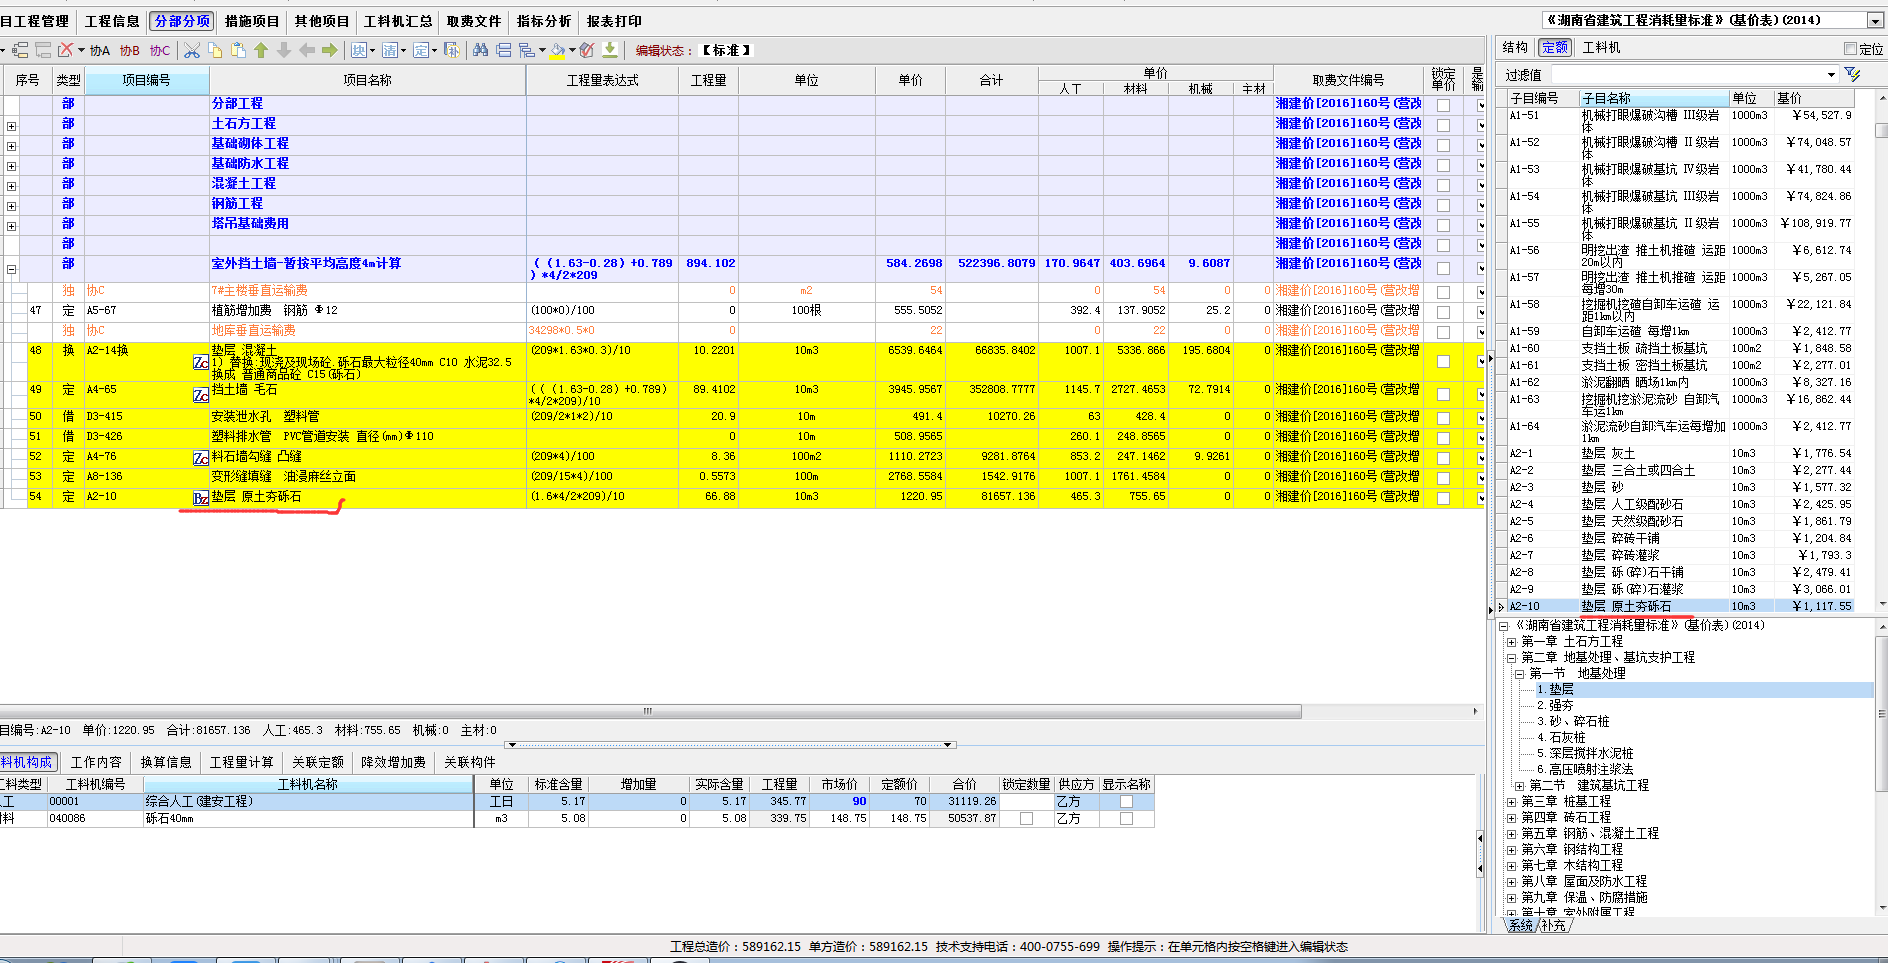Click the 协C toolbar button

coord(160,50)
